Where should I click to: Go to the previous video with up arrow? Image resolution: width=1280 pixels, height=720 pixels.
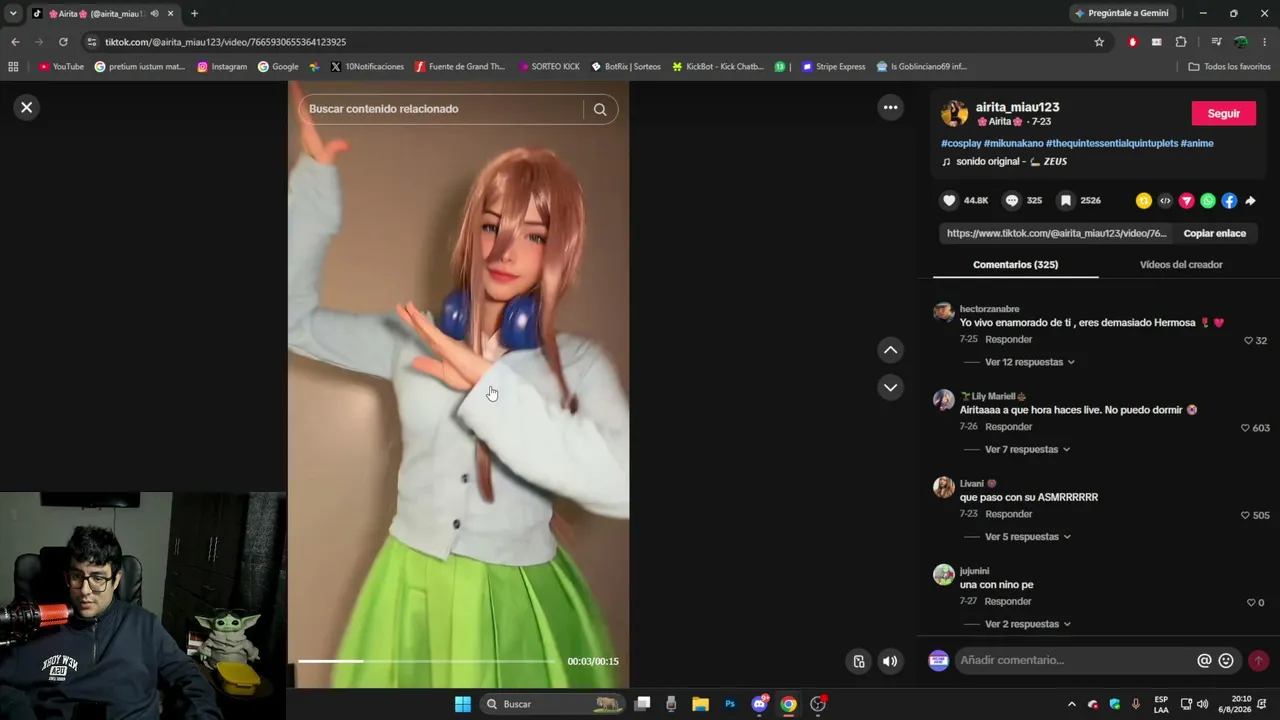[890, 350]
